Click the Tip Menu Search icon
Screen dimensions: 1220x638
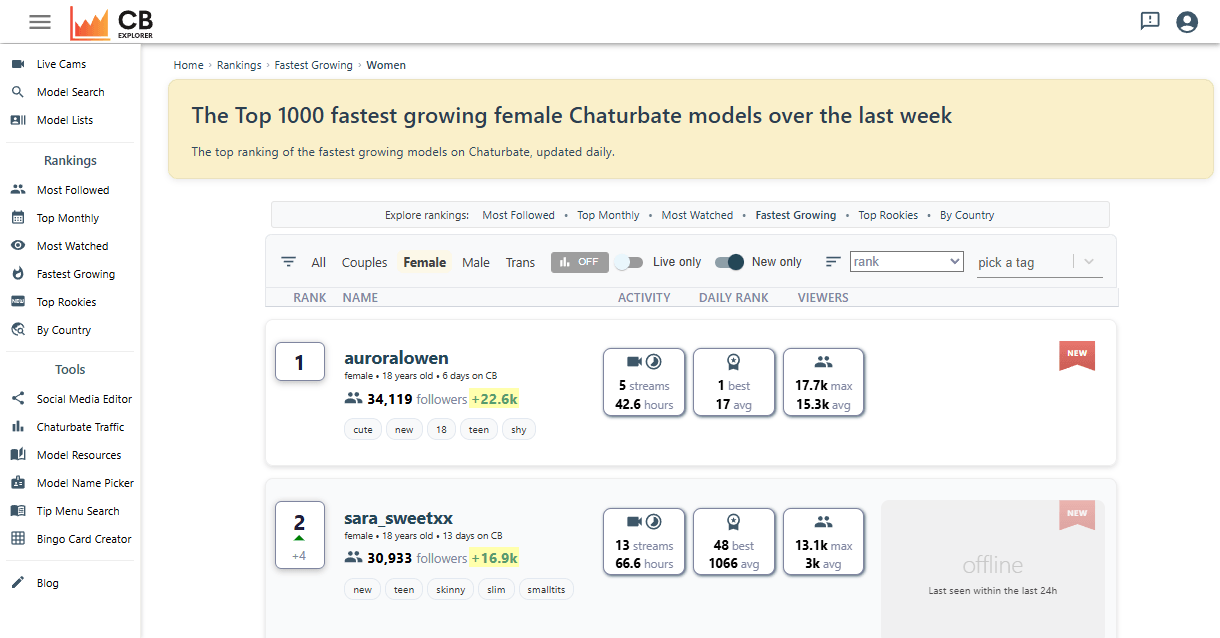(17, 511)
